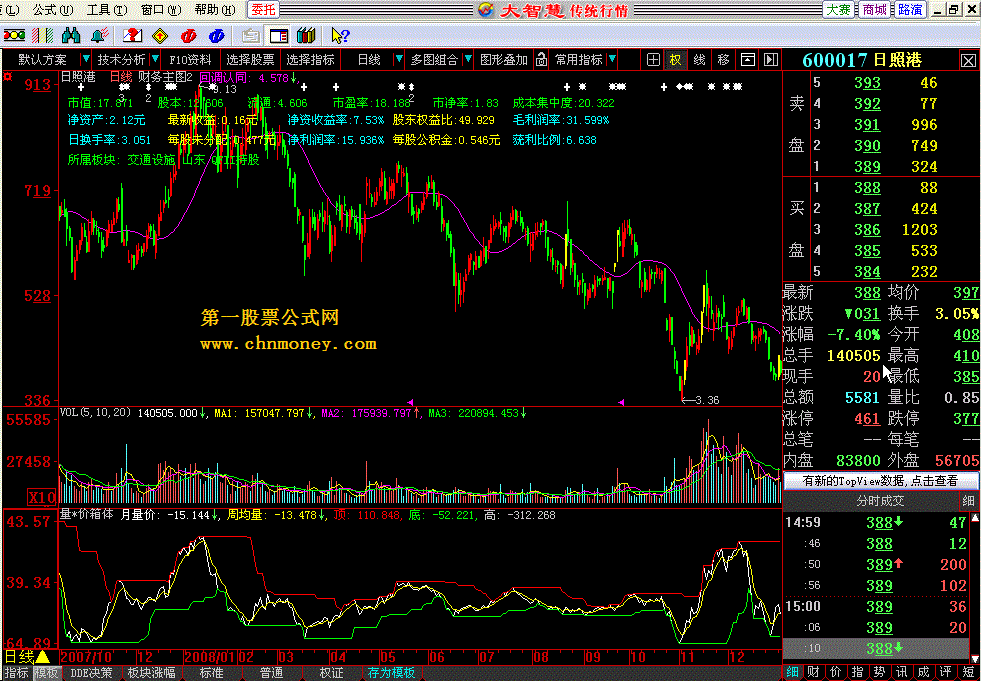Click the 商城 button in title bar
The width and height of the screenshot is (981, 681).
pos(875,10)
